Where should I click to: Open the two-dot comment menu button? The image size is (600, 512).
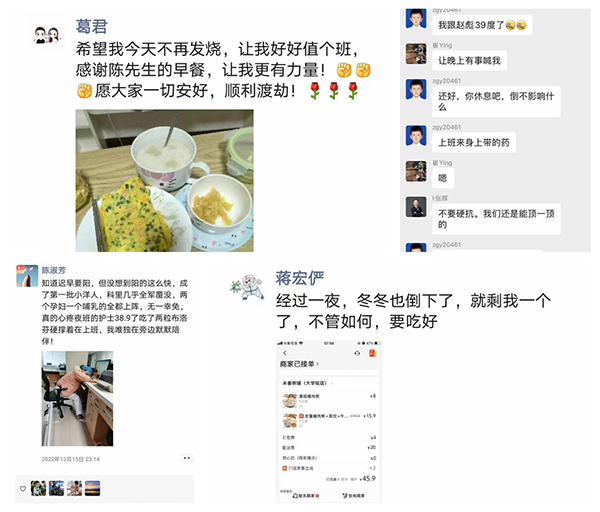(187, 458)
